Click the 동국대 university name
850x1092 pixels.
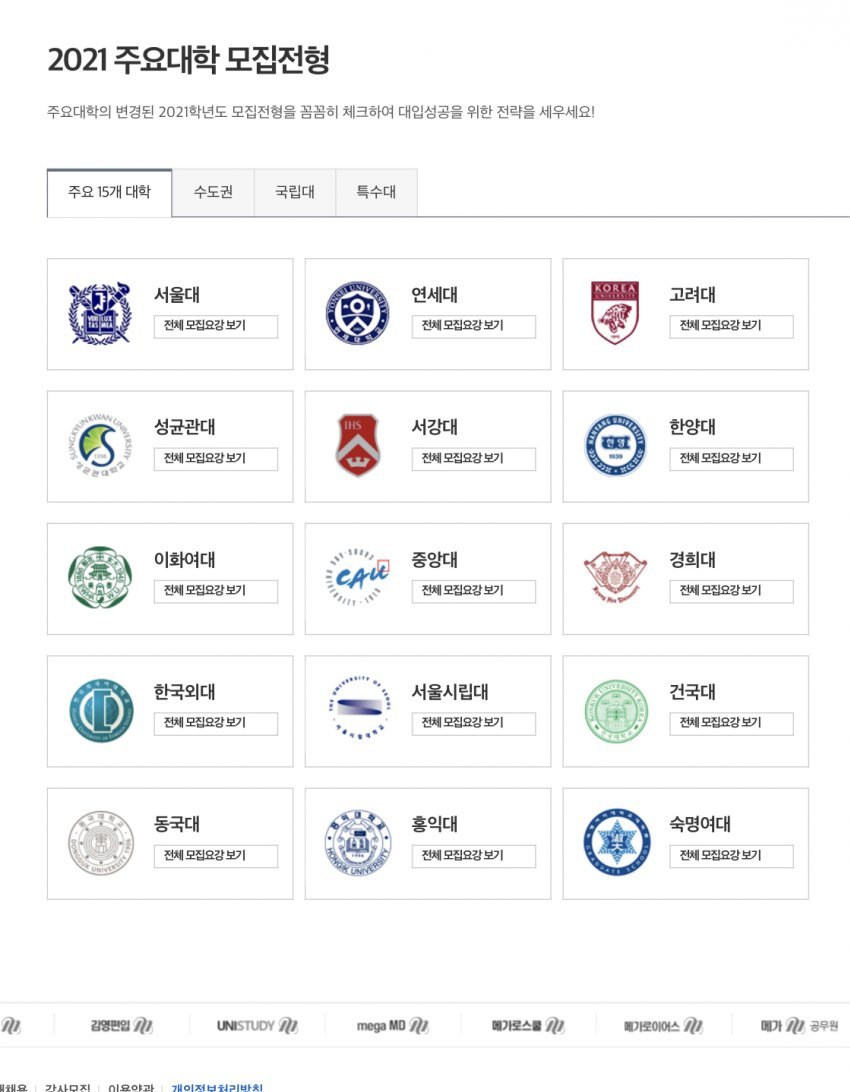pyautogui.click(x=177, y=825)
